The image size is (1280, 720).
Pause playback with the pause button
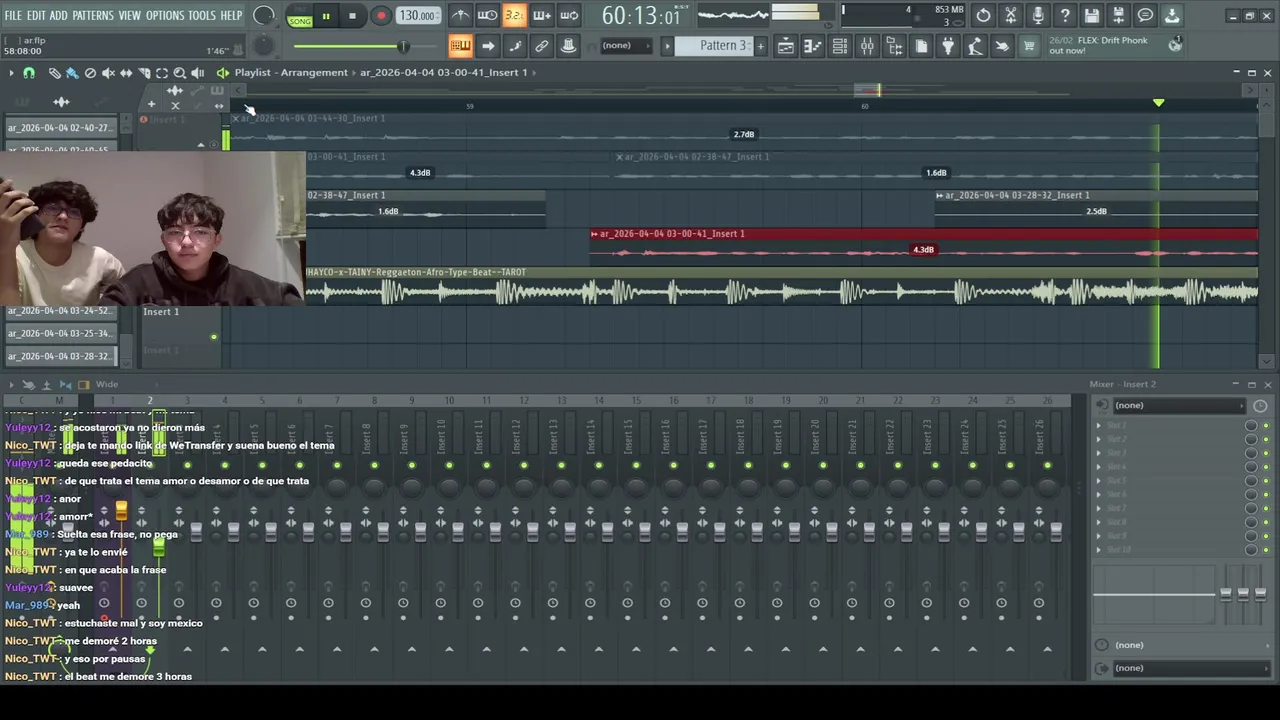tap(326, 16)
